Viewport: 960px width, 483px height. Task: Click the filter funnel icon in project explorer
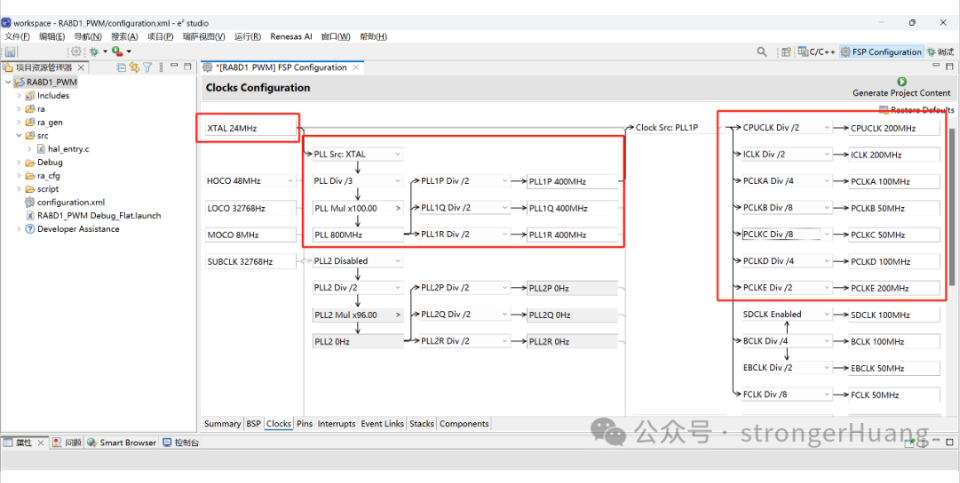(148, 67)
